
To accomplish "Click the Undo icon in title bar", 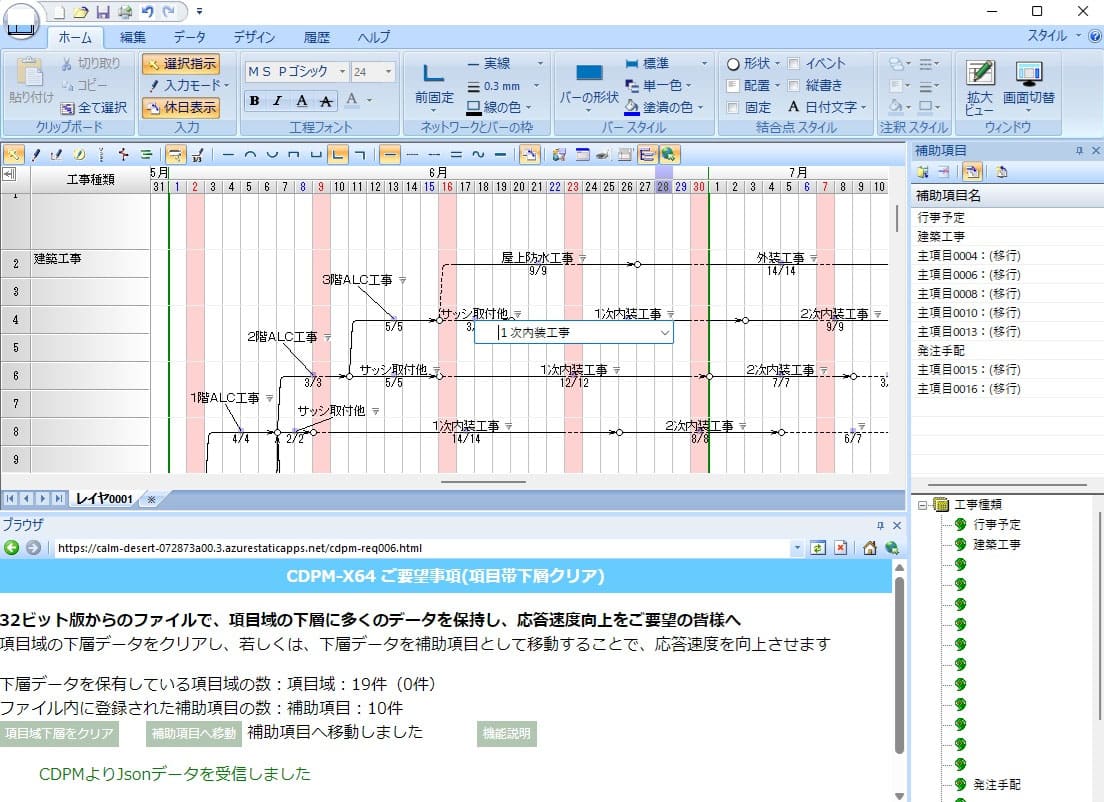I will (147, 12).
